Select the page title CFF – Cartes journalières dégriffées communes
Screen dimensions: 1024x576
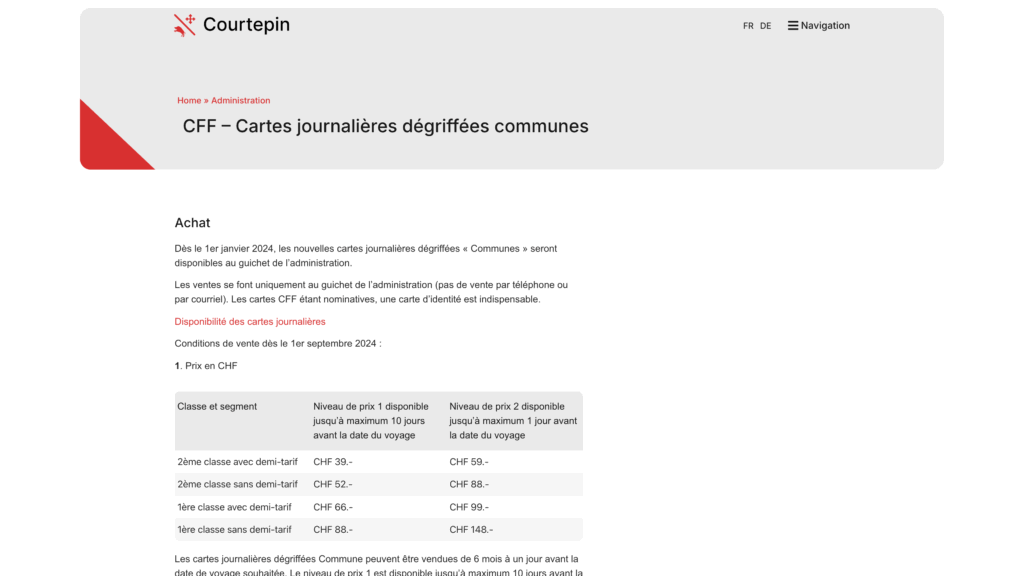(385, 126)
